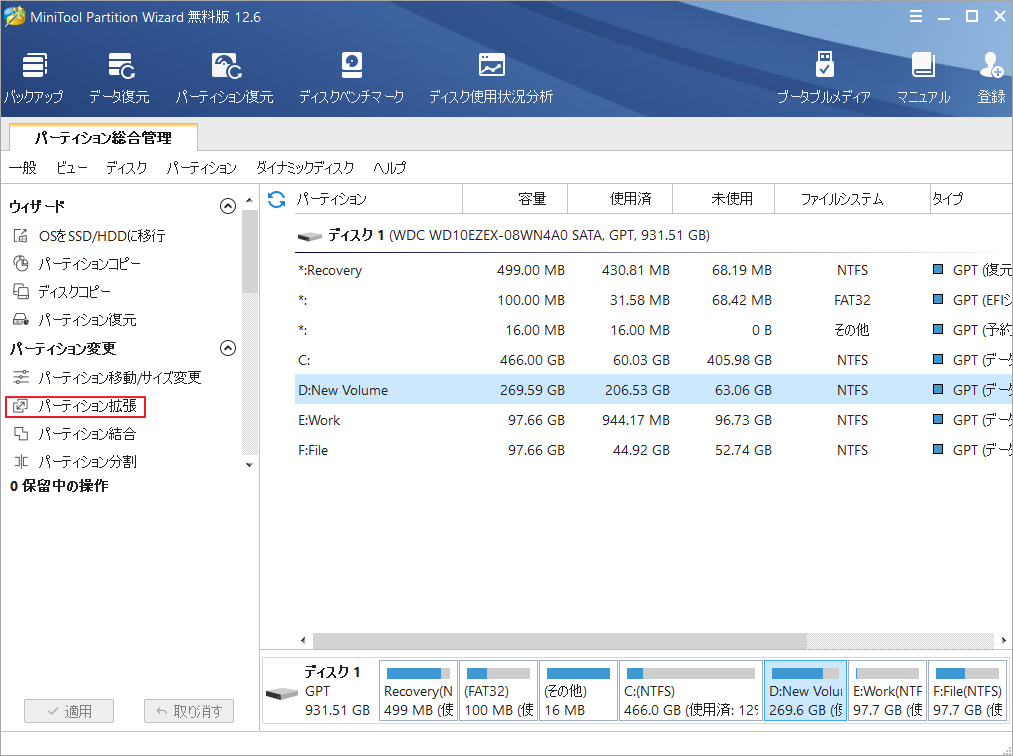Sort by 使用済 column header
Viewport: 1013px width, 756px height.
(x=620, y=199)
